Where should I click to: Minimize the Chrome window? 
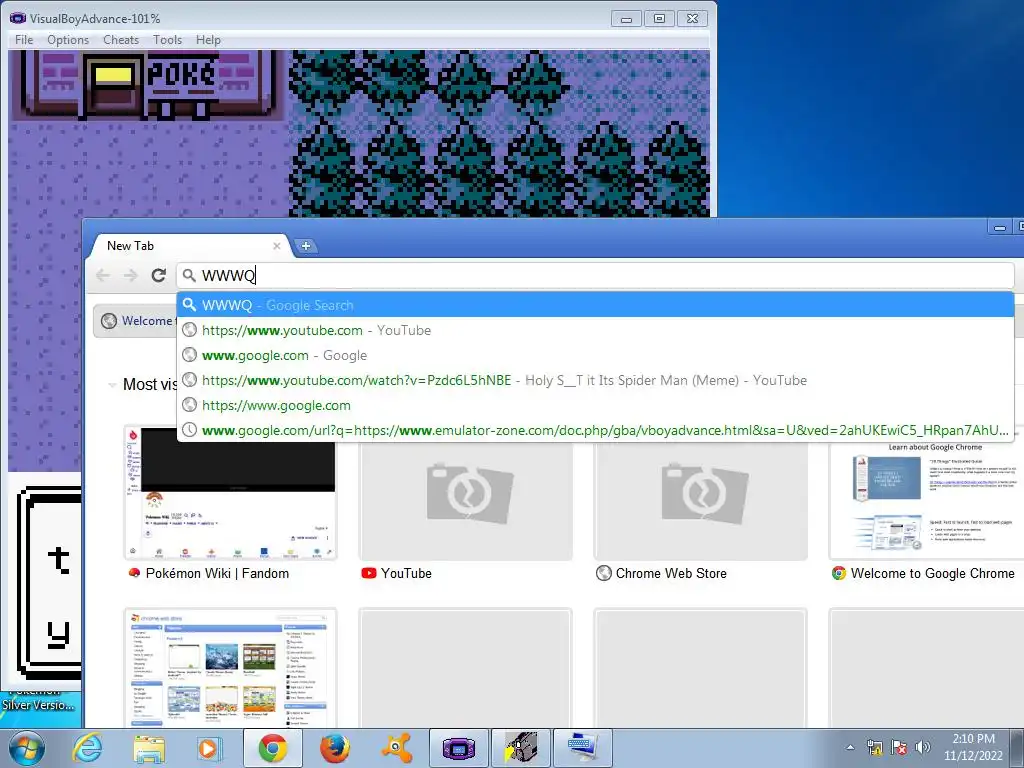coord(999,227)
